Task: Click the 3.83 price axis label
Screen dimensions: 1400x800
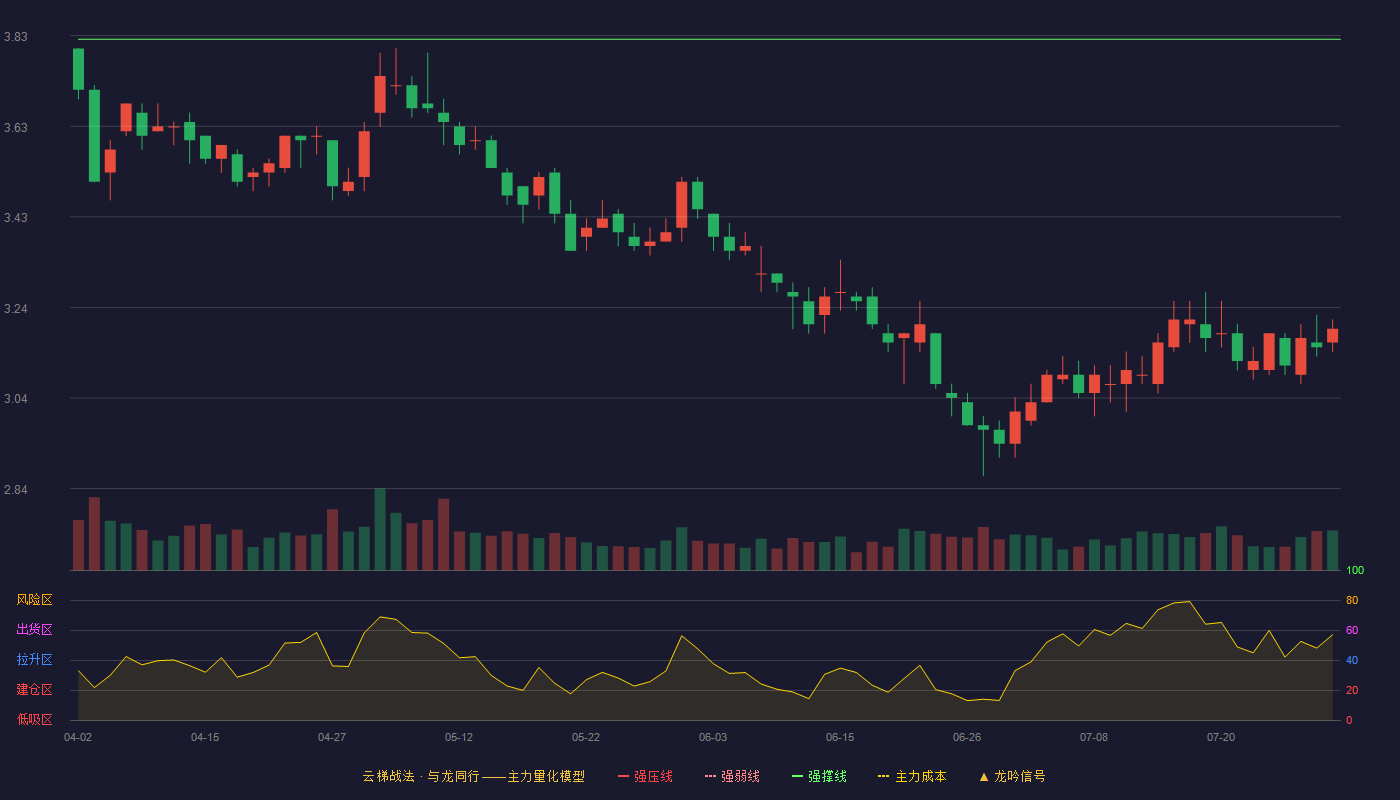Action: (x=16, y=37)
